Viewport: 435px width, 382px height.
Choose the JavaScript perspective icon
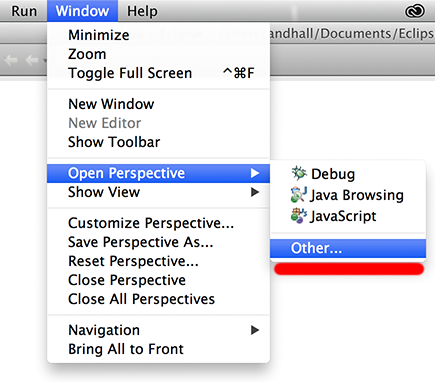299,216
